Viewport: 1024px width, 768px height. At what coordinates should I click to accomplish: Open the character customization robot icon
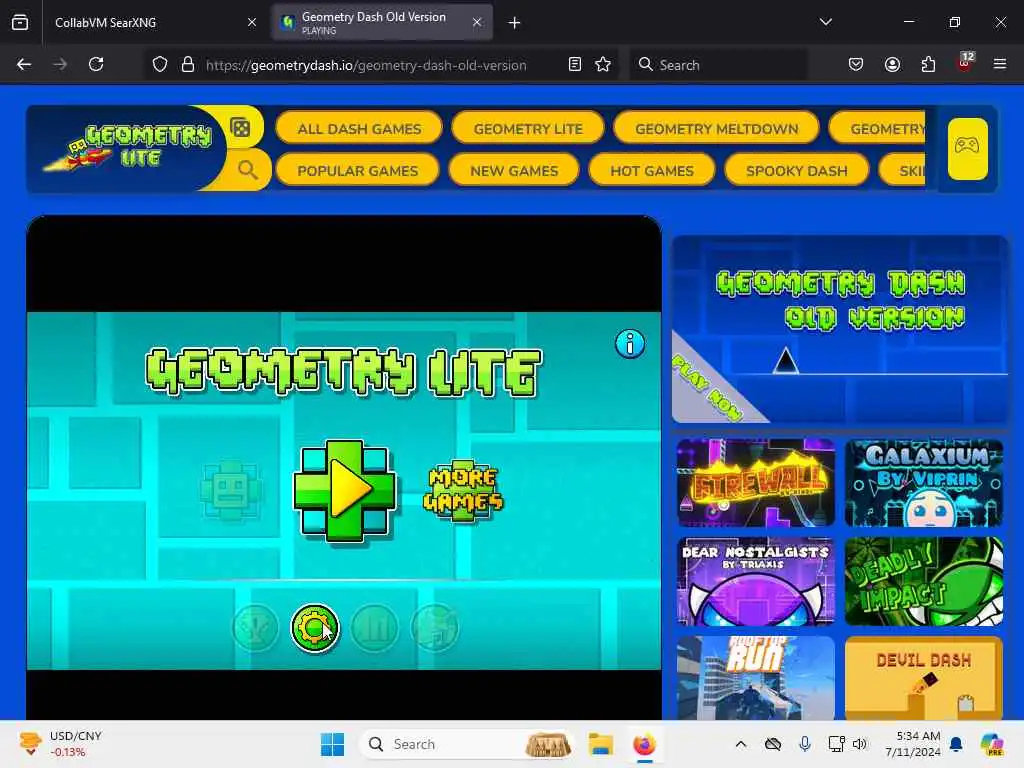[230, 490]
